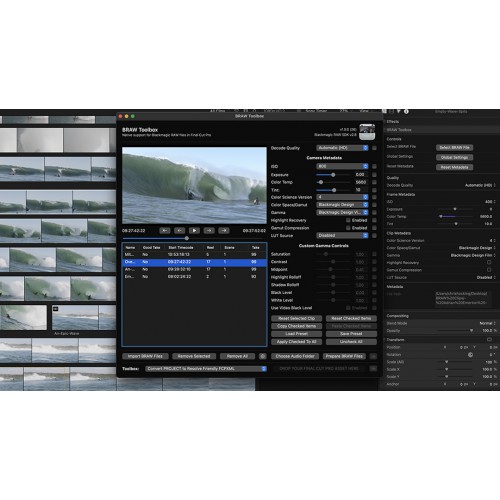Open the Blend Mode popup in the inspector

[488, 323]
